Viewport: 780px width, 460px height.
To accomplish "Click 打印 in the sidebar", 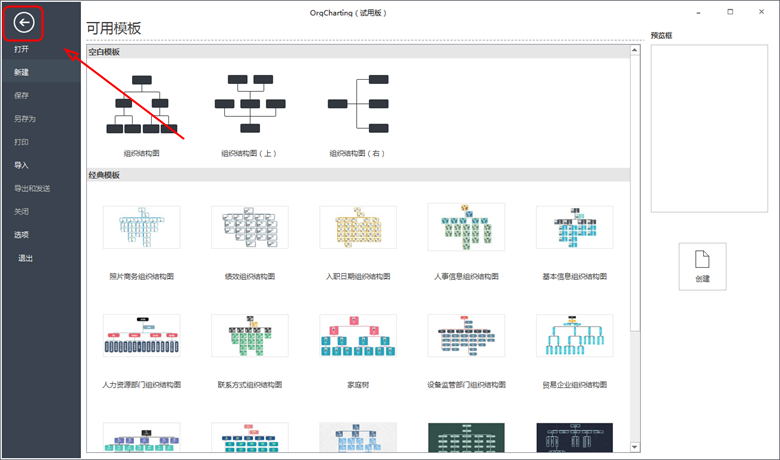I will (21, 142).
